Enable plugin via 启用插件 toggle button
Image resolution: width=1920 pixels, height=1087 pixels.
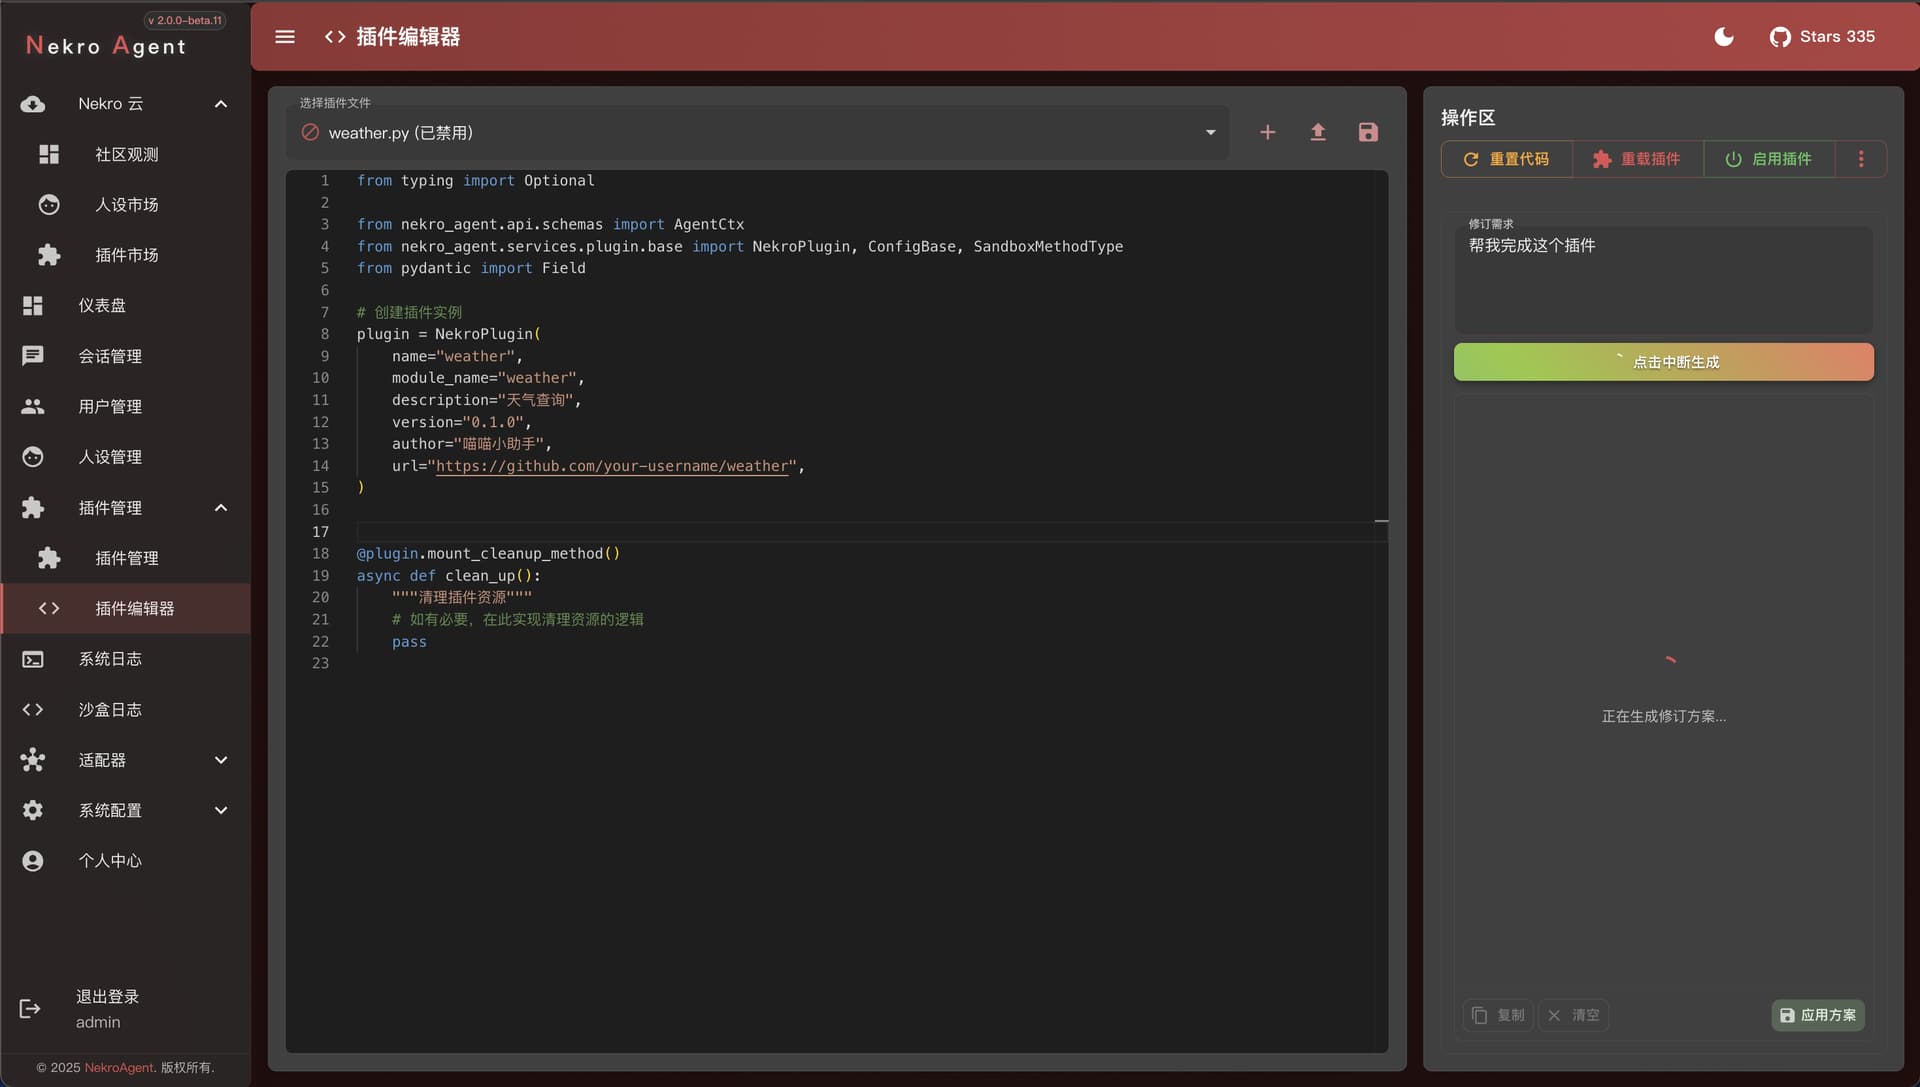pos(1769,159)
